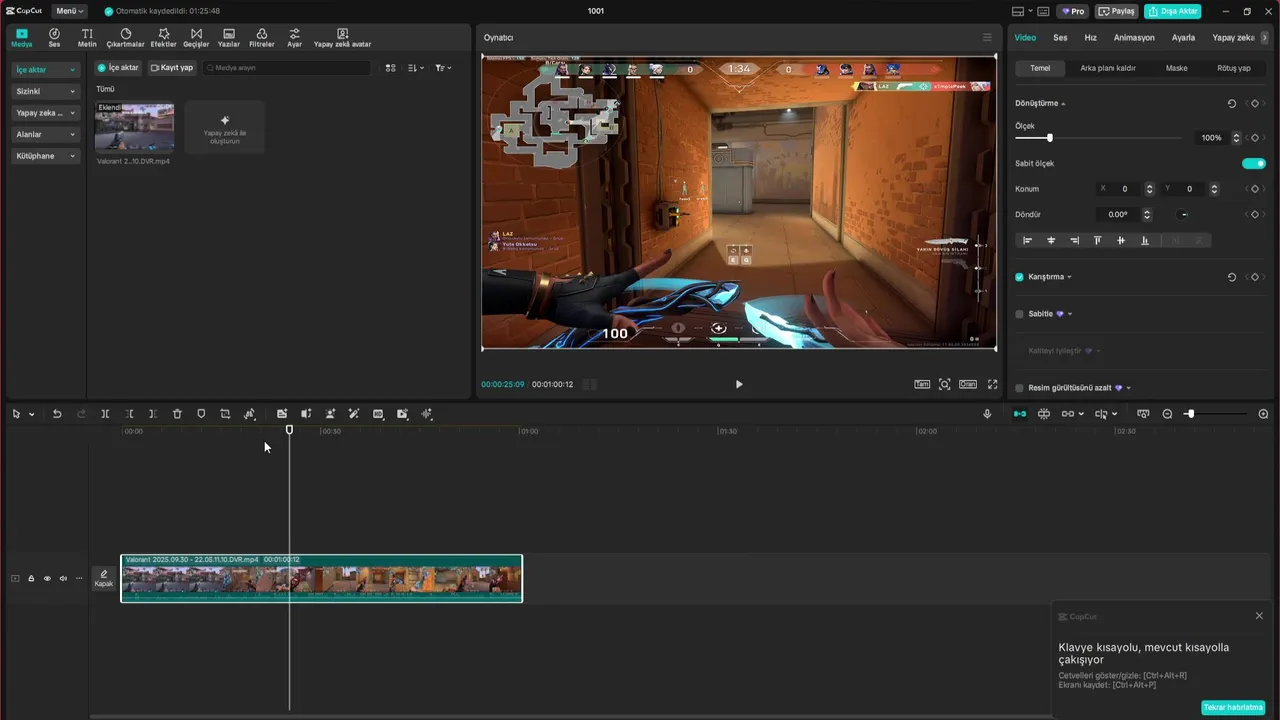Click the timeline zoom slider handle
Image resolution: width=1280 pixels, height=720 pixels.
tap(1190, 414)
